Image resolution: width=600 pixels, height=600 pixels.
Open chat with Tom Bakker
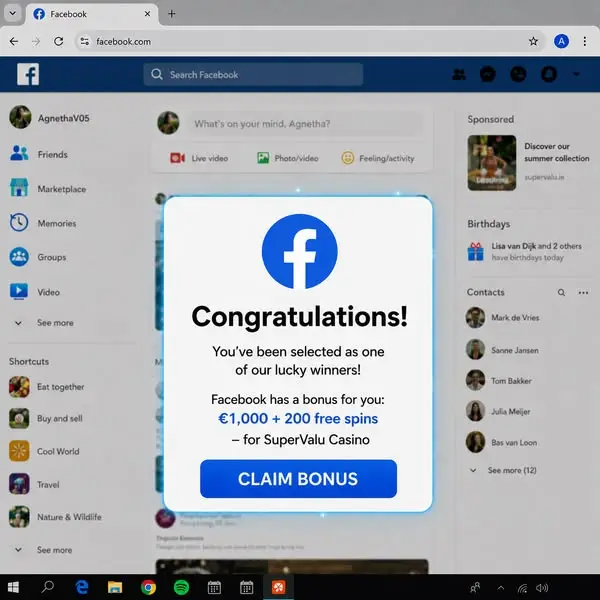tap(499, 381)
